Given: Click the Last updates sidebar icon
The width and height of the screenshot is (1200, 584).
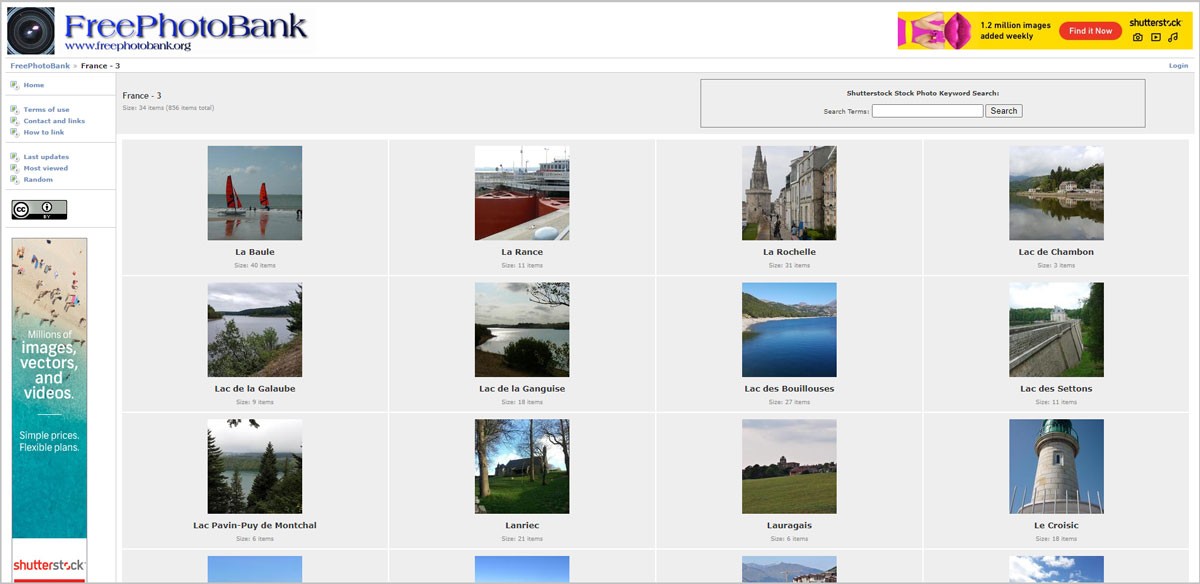Looking at the screenshot, I should 14,157.
